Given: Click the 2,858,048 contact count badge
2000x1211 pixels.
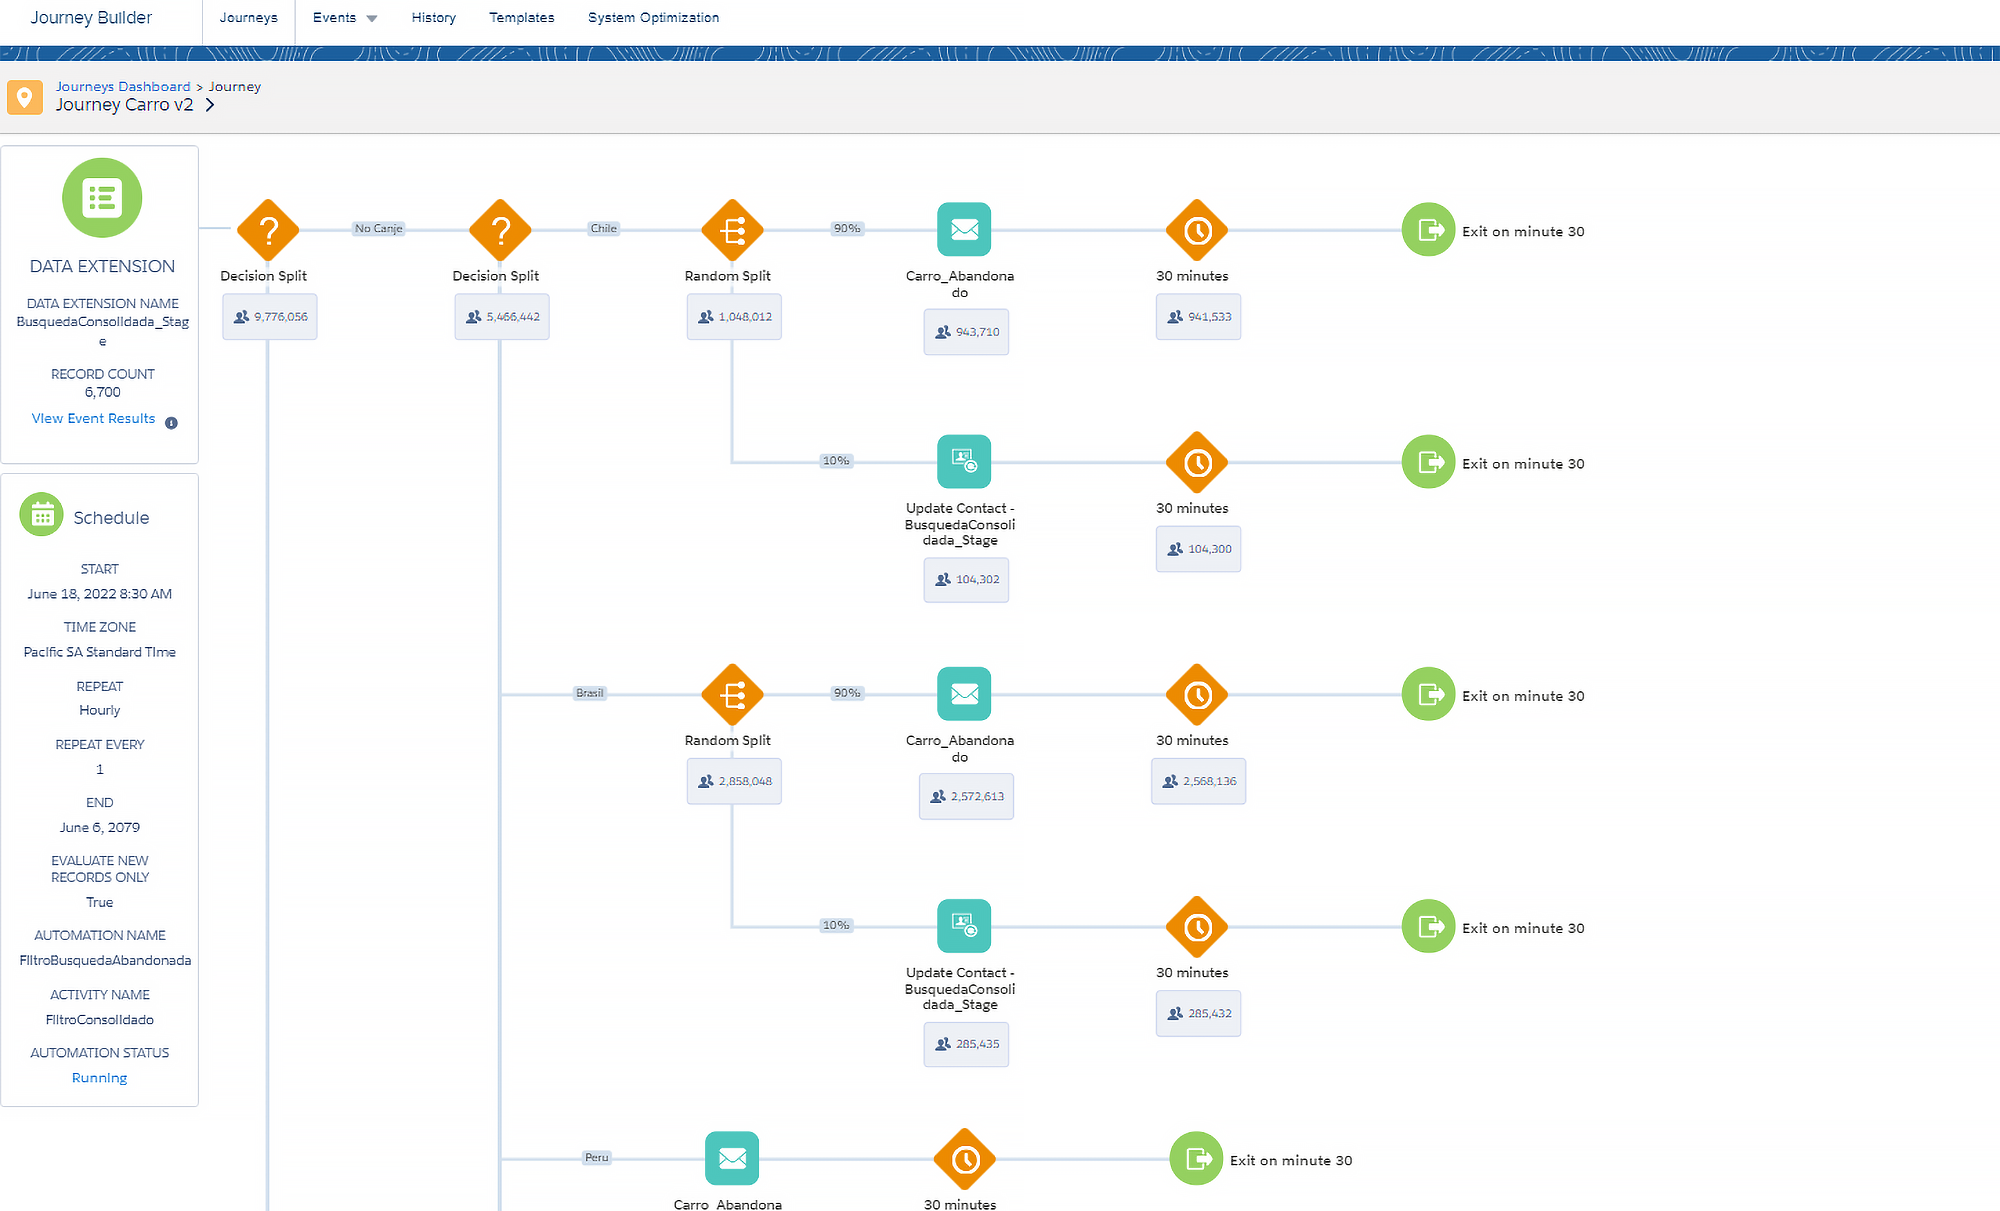Looking at the screenshot, I should 734,781.
